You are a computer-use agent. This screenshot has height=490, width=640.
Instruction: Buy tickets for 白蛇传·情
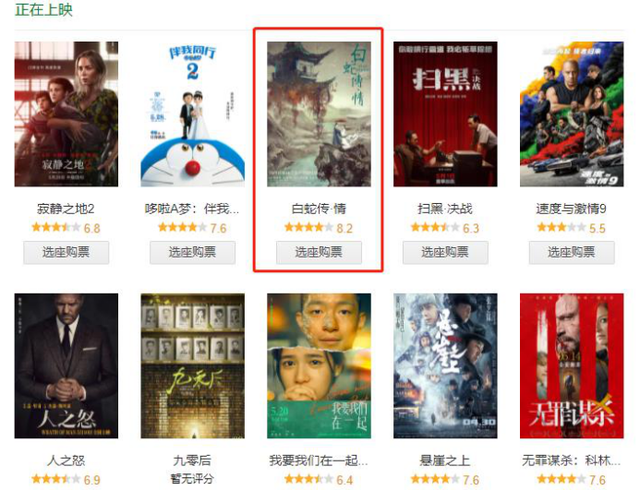point(319,252)
